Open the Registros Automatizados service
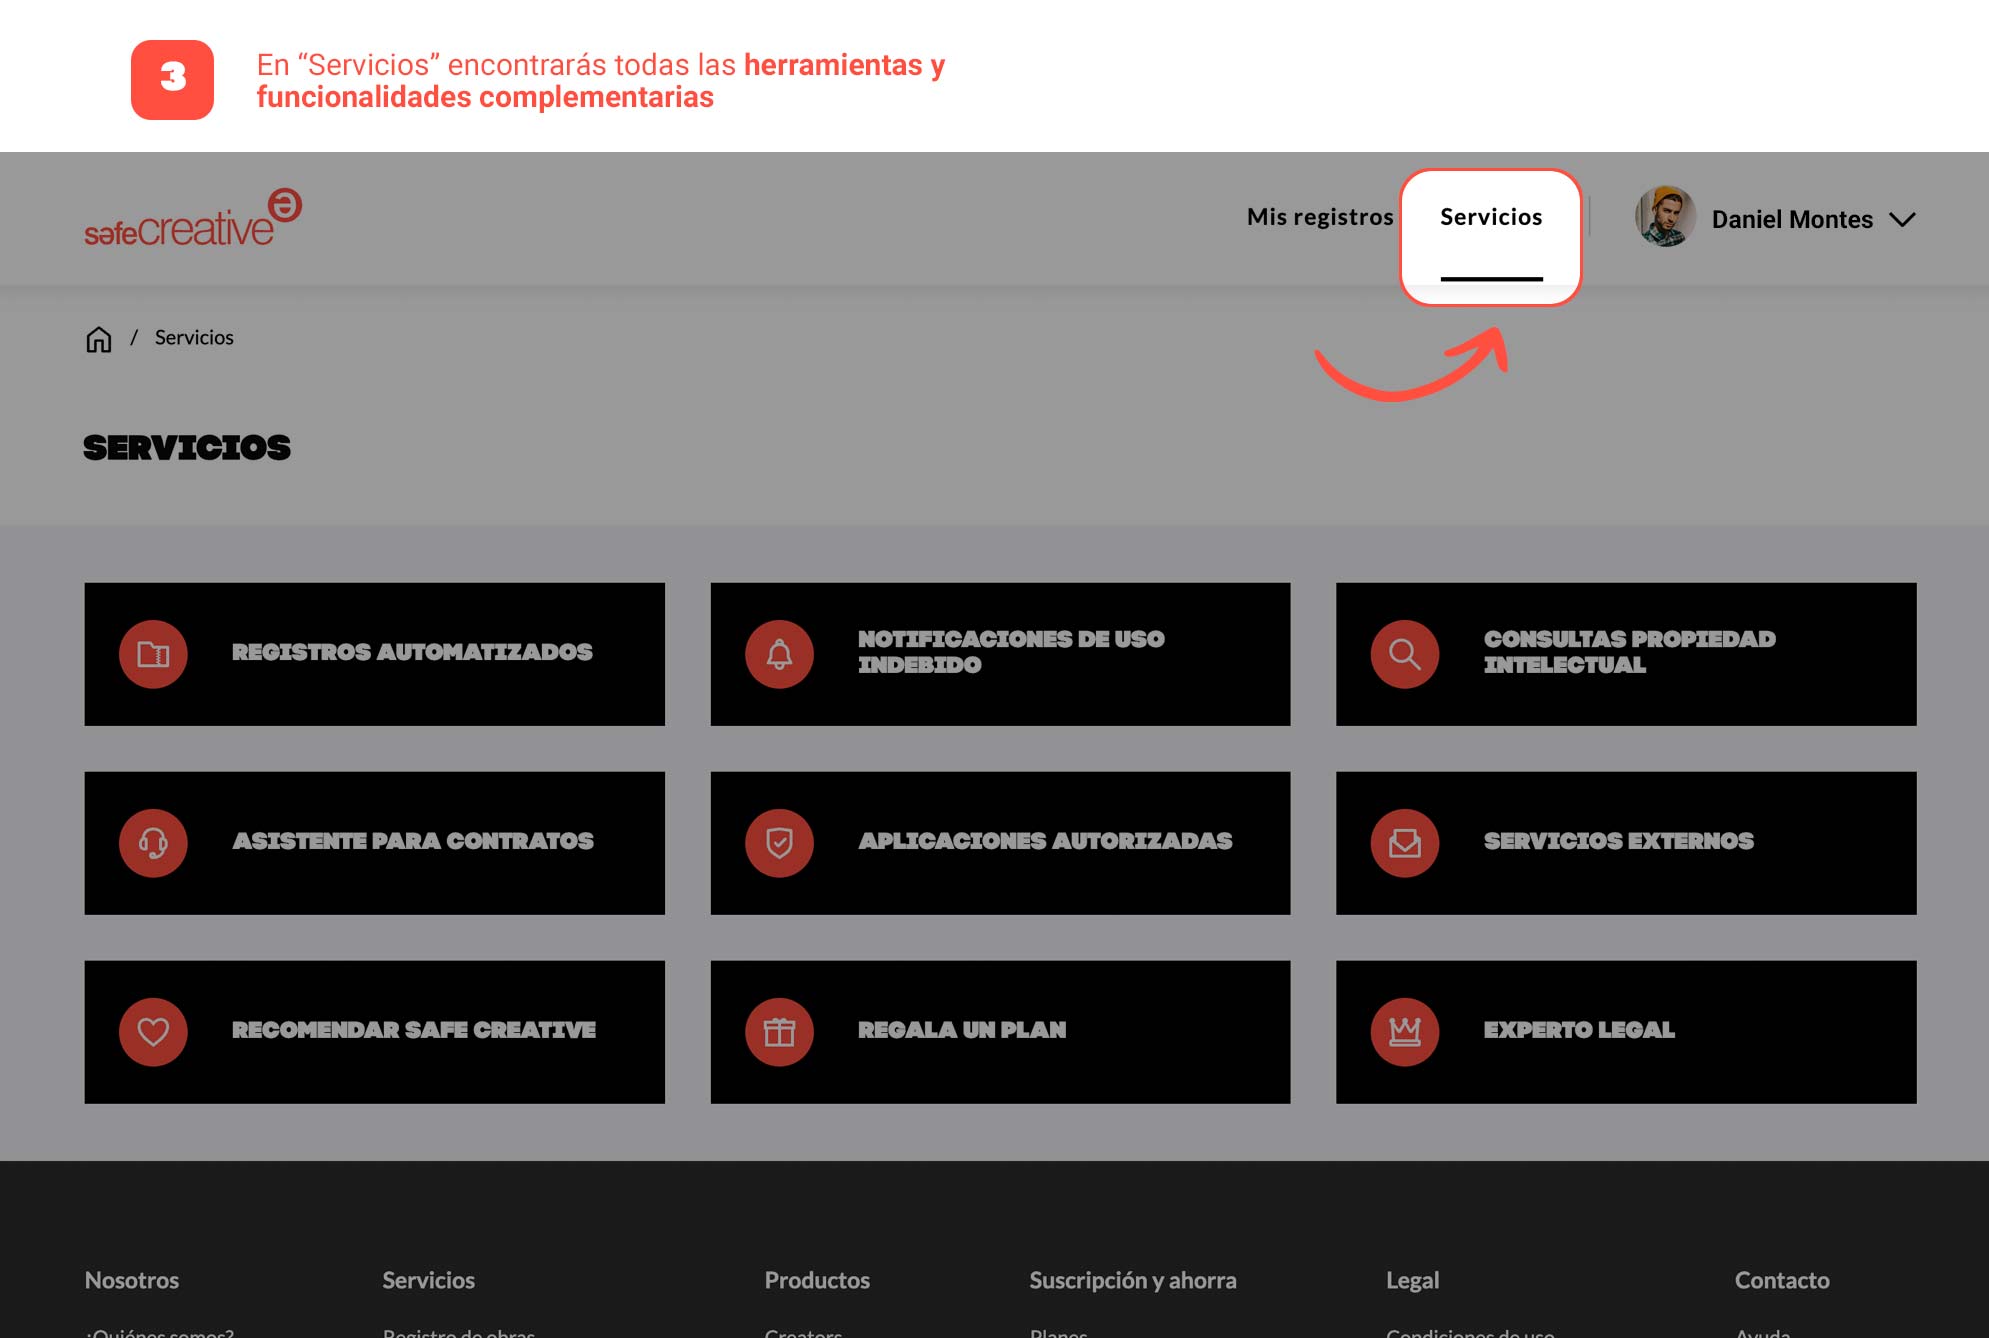The height and width of the screenshot is (1338, 1989). [x=375, y=654]
